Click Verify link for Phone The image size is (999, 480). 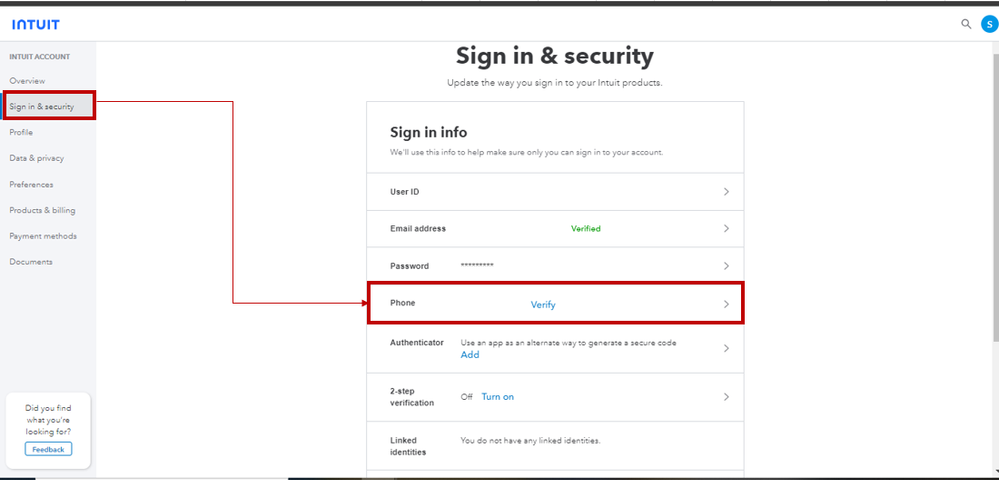tap(543, 304)
